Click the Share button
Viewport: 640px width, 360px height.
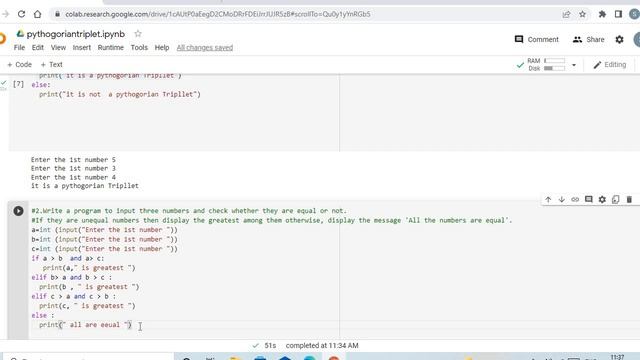point(588,40)
